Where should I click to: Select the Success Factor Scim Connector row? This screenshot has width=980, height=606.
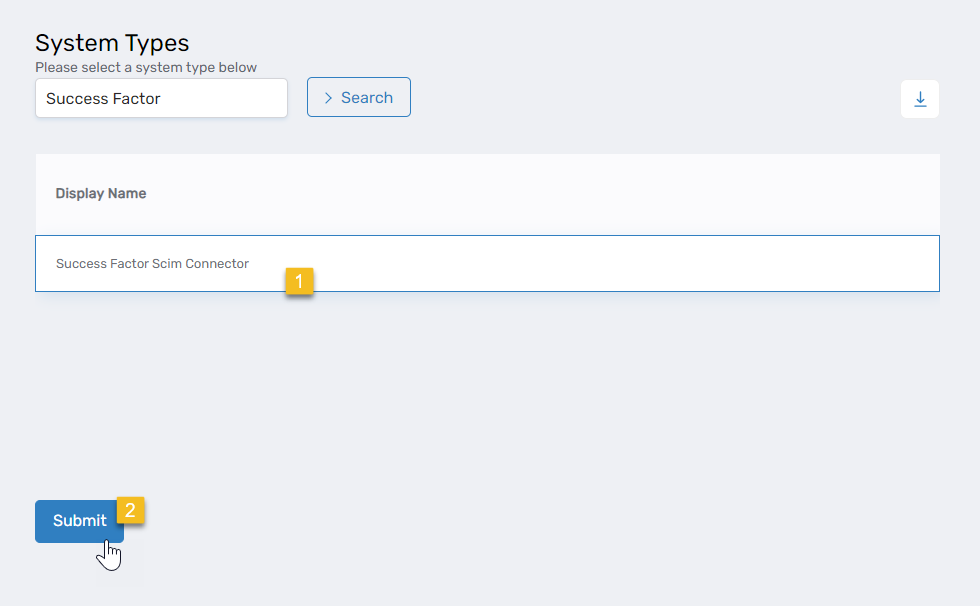click(487, 264)
